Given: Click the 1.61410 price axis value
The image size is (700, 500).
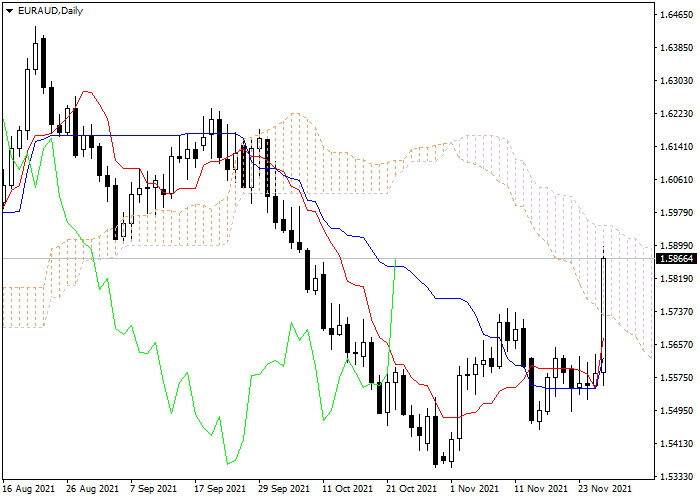Looking at the screenshot, I should (x=676, y=146).
